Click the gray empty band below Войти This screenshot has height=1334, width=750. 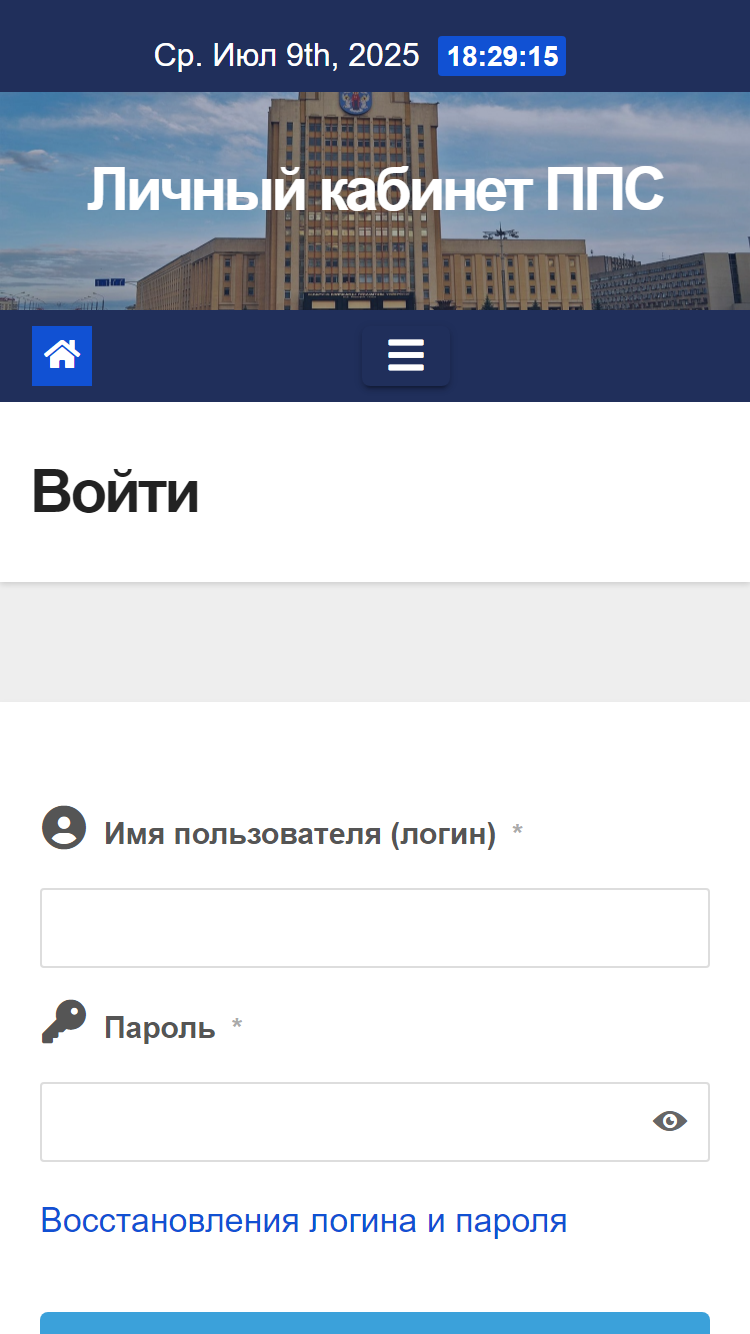tap(375, 642)
